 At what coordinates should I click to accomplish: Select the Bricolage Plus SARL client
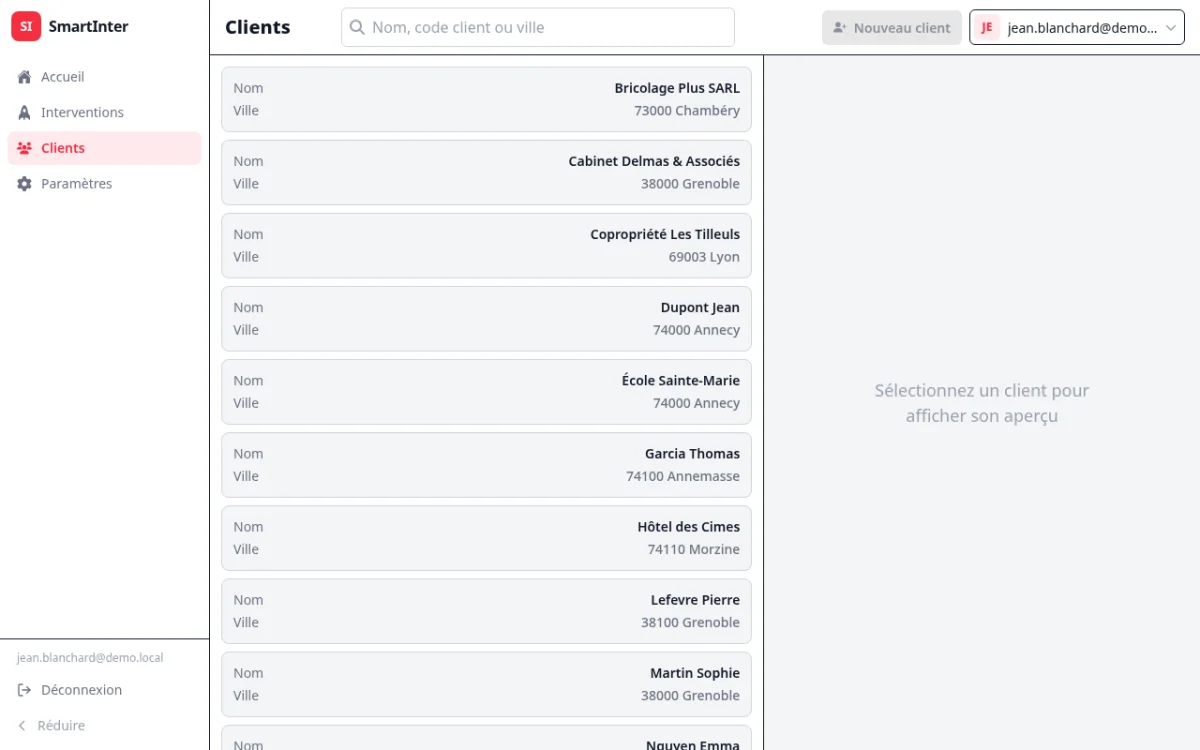click(486, 99)
